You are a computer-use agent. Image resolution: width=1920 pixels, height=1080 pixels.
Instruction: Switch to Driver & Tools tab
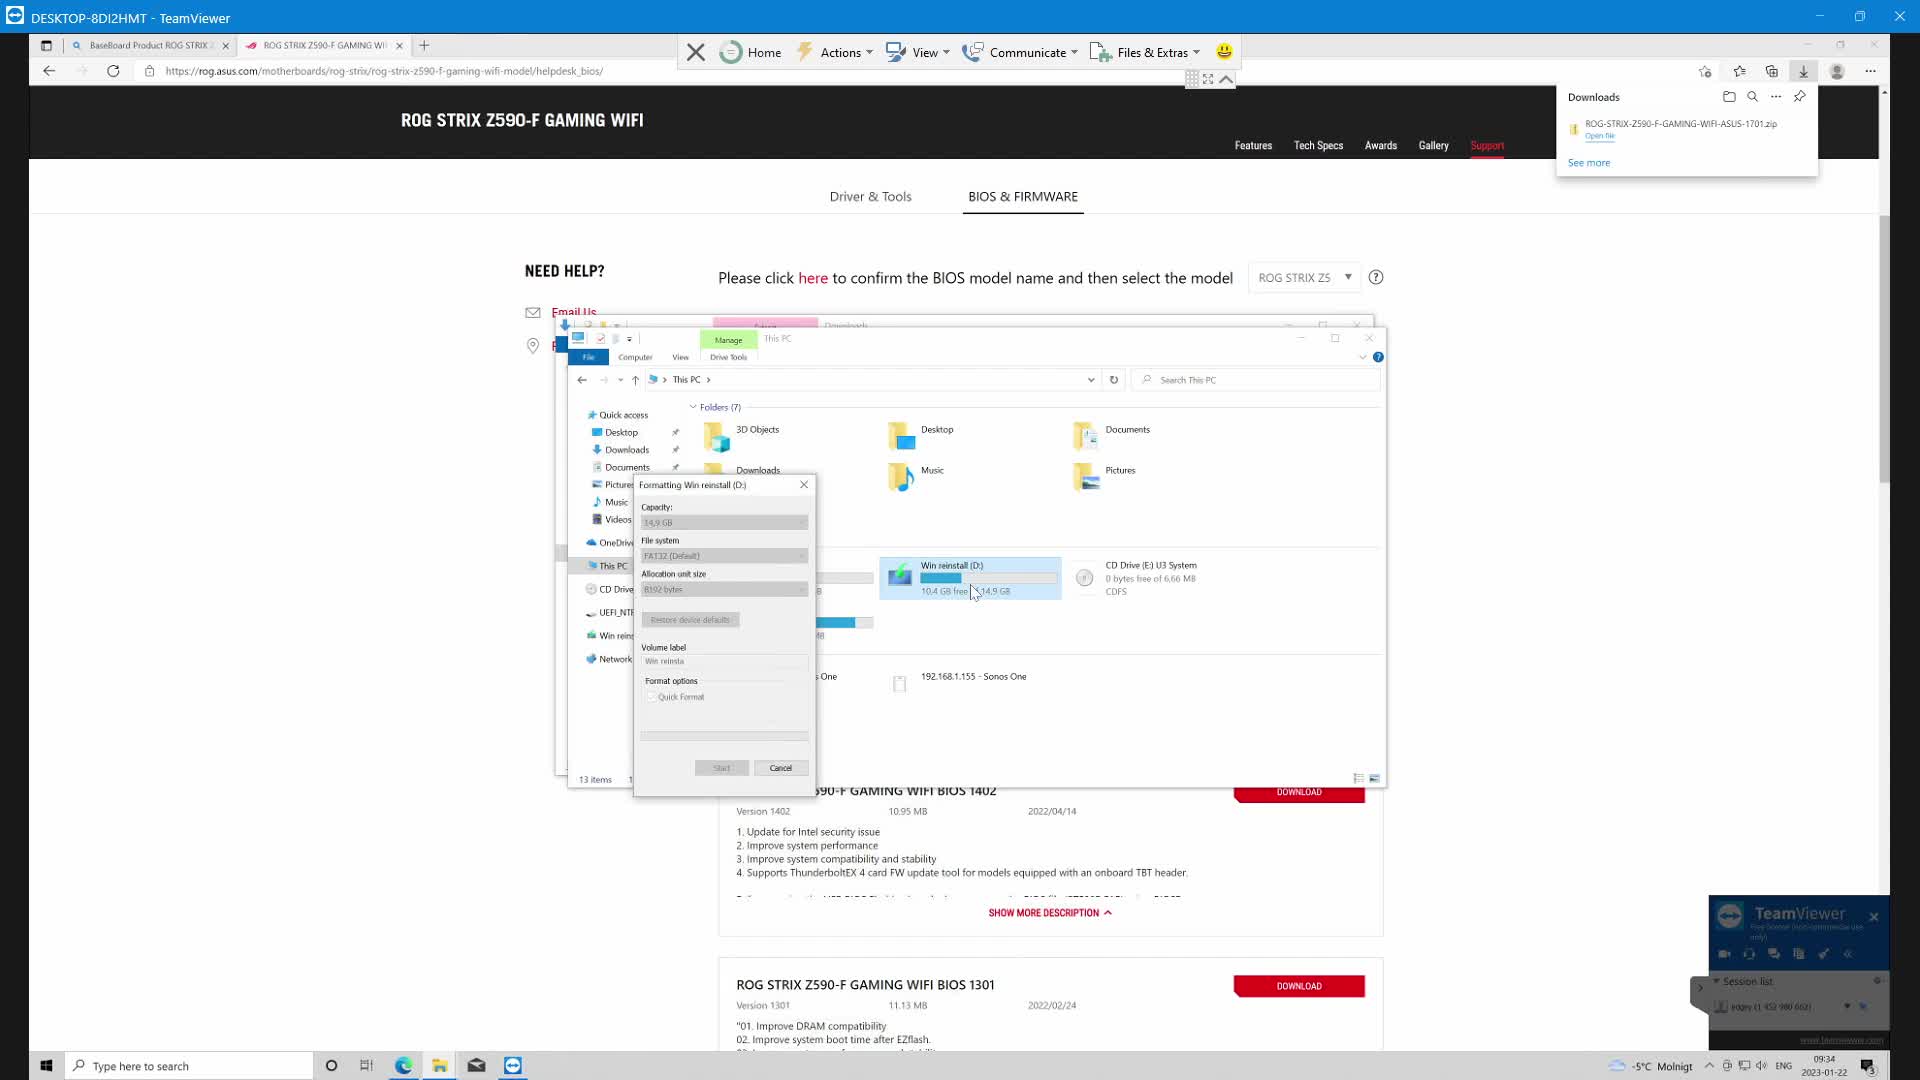click(x=870, y=196)
